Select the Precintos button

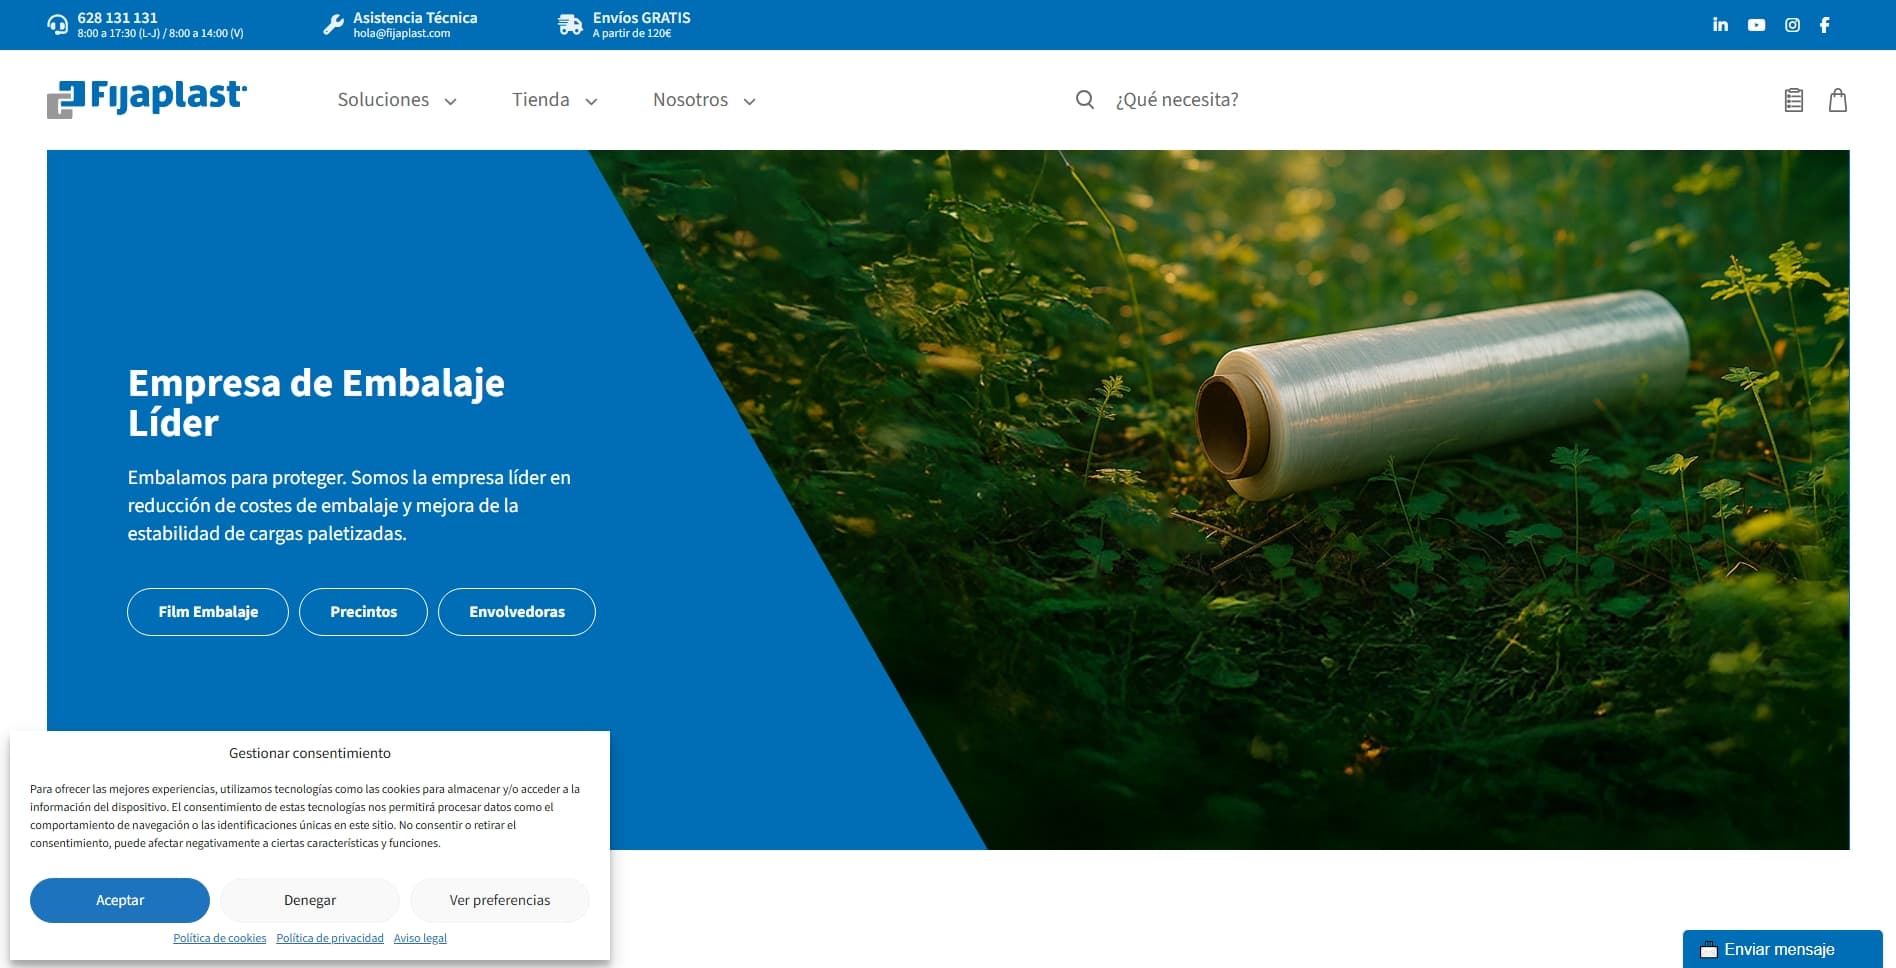point(363,612)
